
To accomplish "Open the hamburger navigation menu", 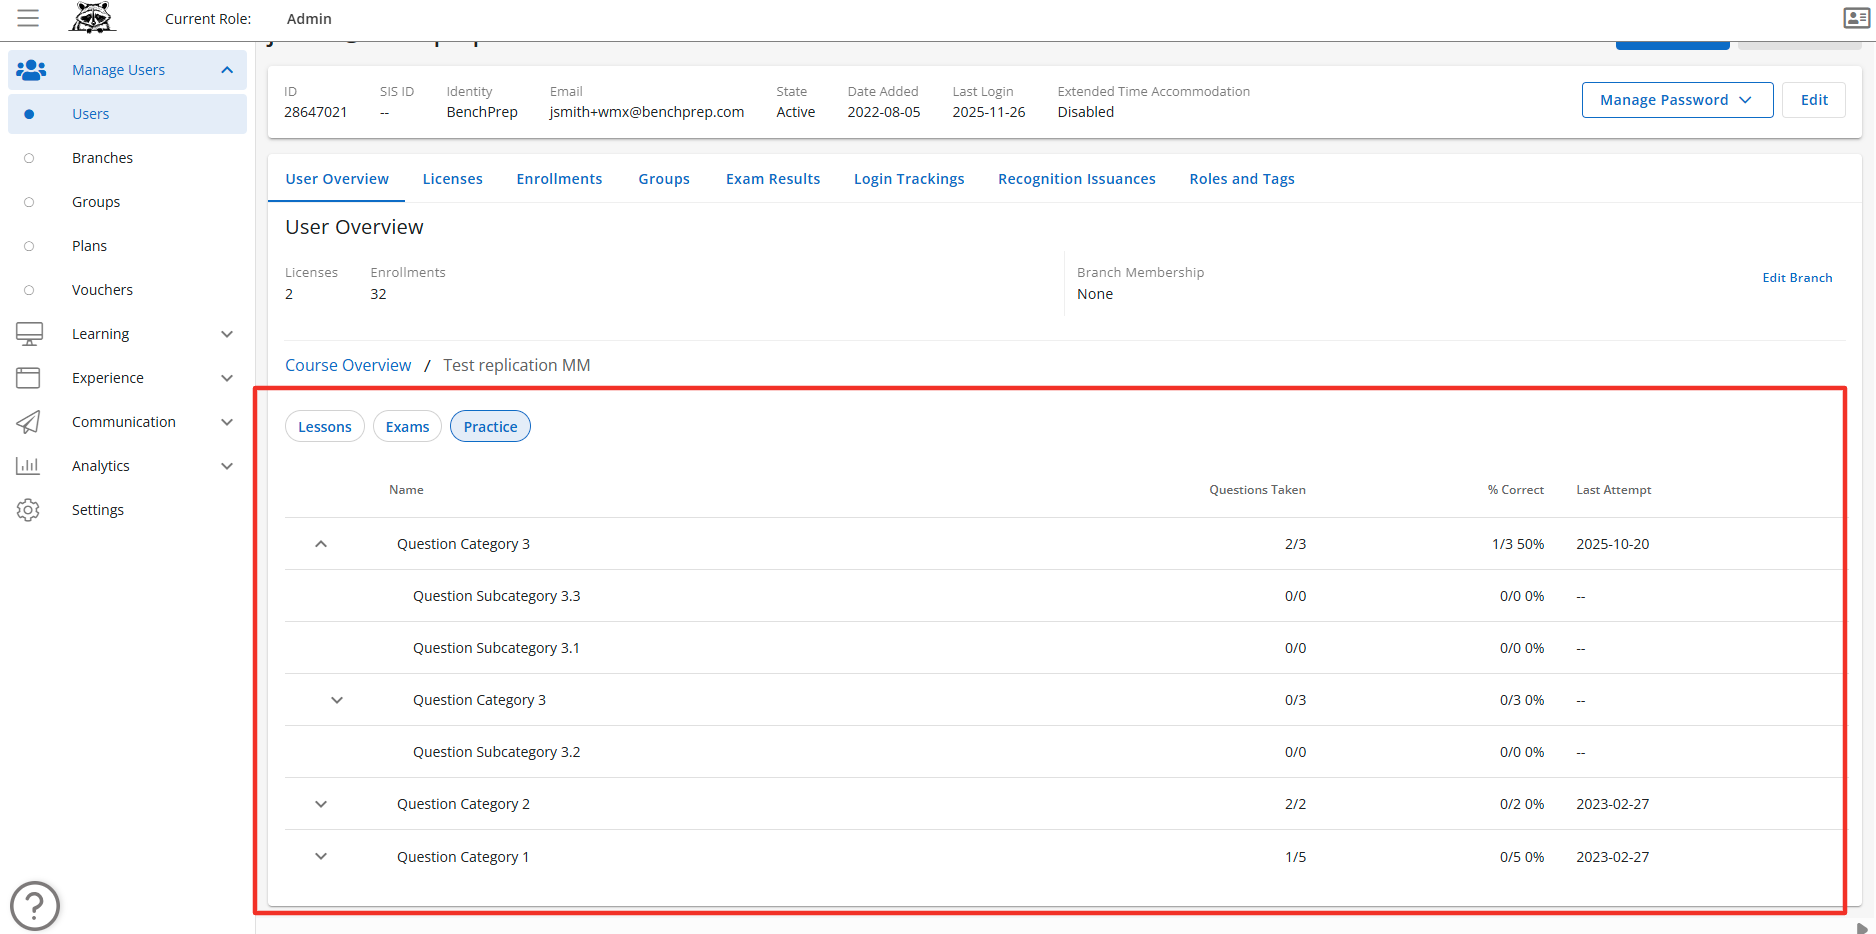I will pos(28,18).
